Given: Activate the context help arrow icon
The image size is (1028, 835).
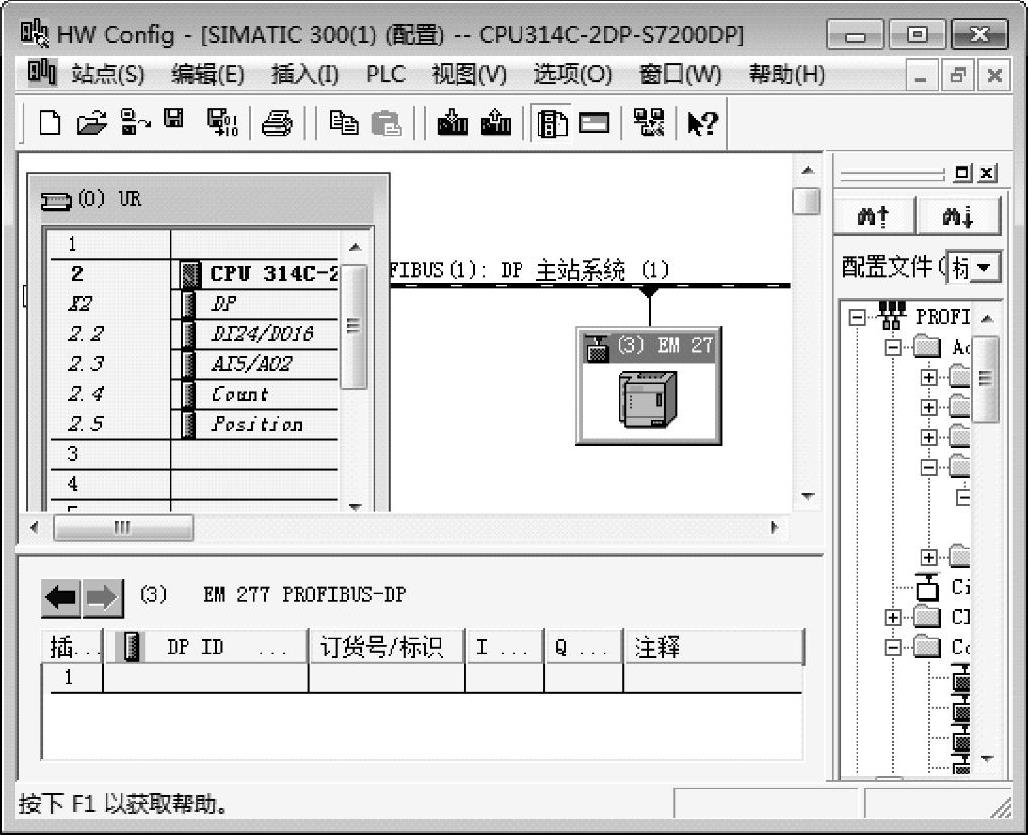Looking at the screenshot, I should coord(702,123).
